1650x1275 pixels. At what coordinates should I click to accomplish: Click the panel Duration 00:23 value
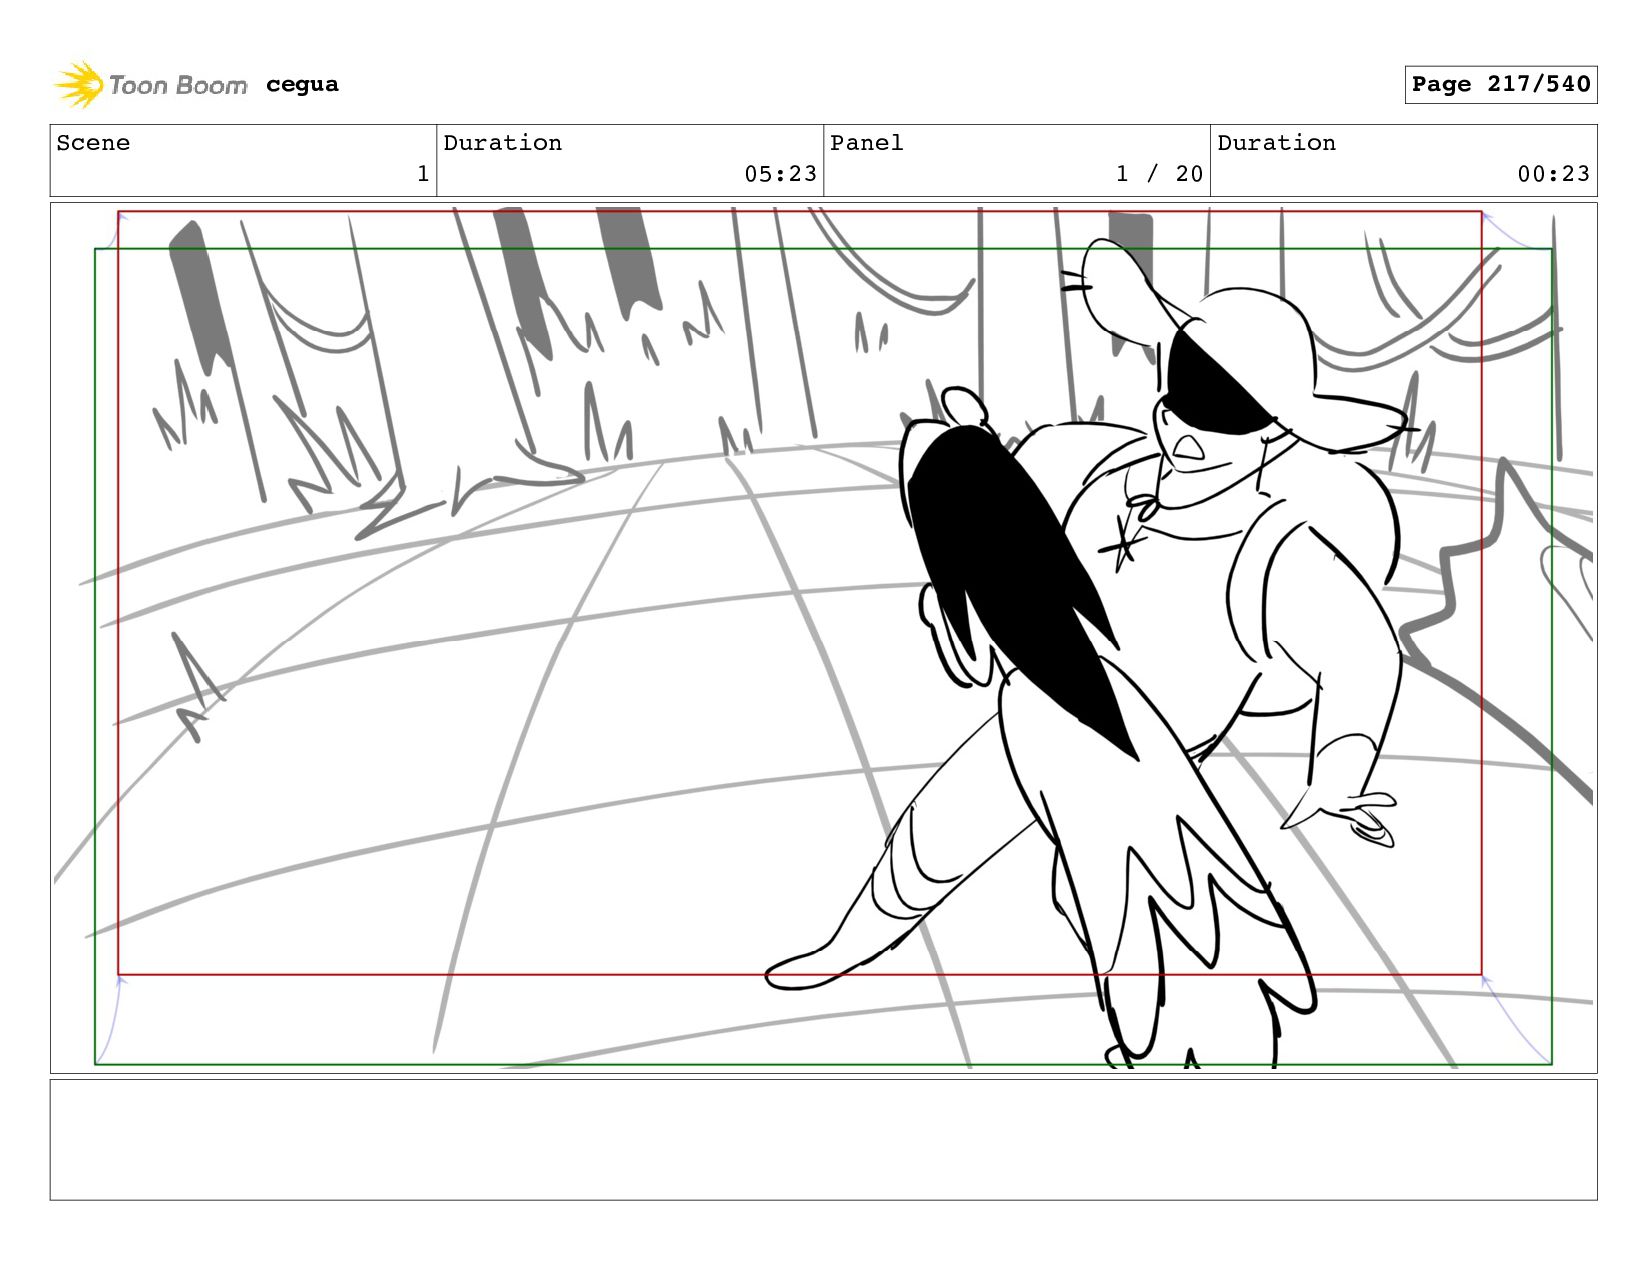point(1553,174)
